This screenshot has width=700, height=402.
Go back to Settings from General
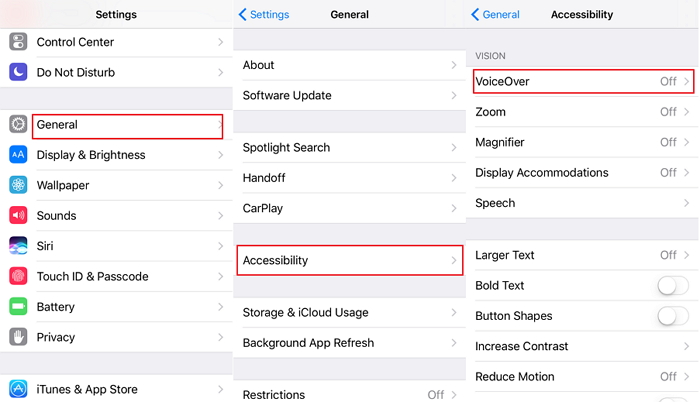point(264,15)
